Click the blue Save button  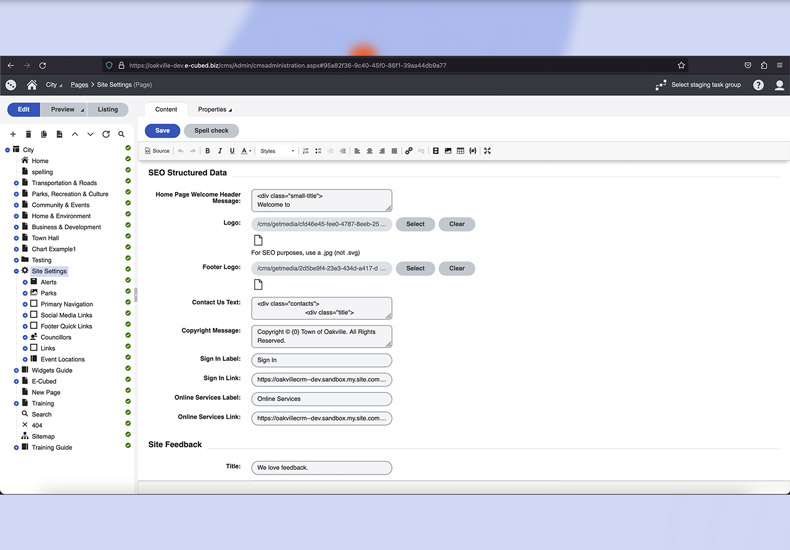(x=162, y=131)
